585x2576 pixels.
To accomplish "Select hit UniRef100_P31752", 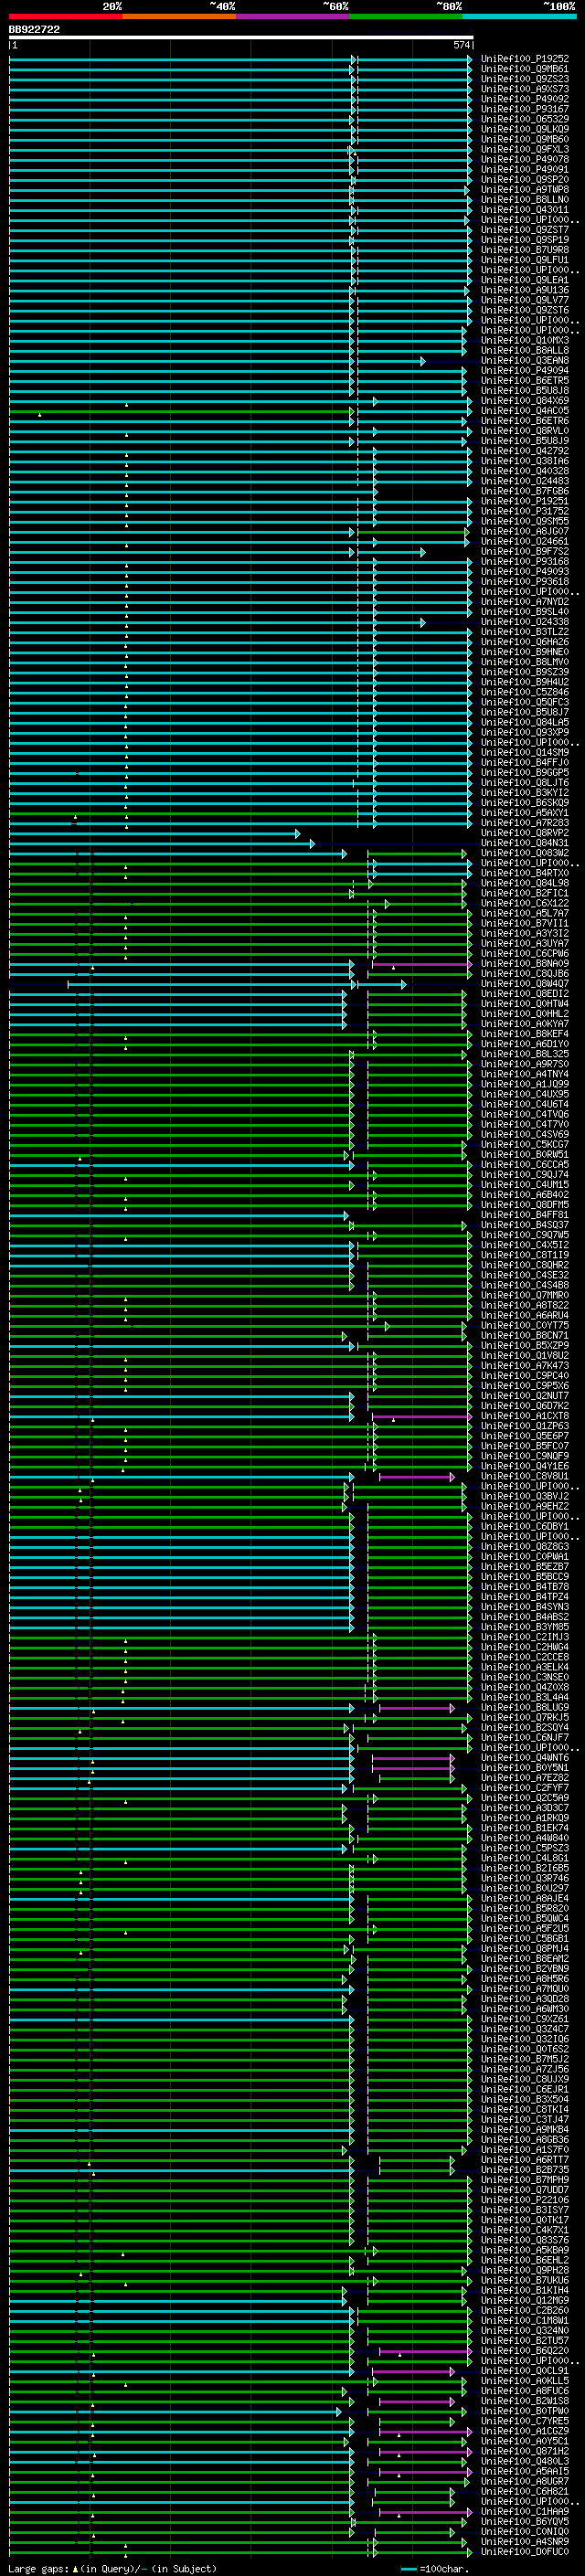I will coord(525,511).
